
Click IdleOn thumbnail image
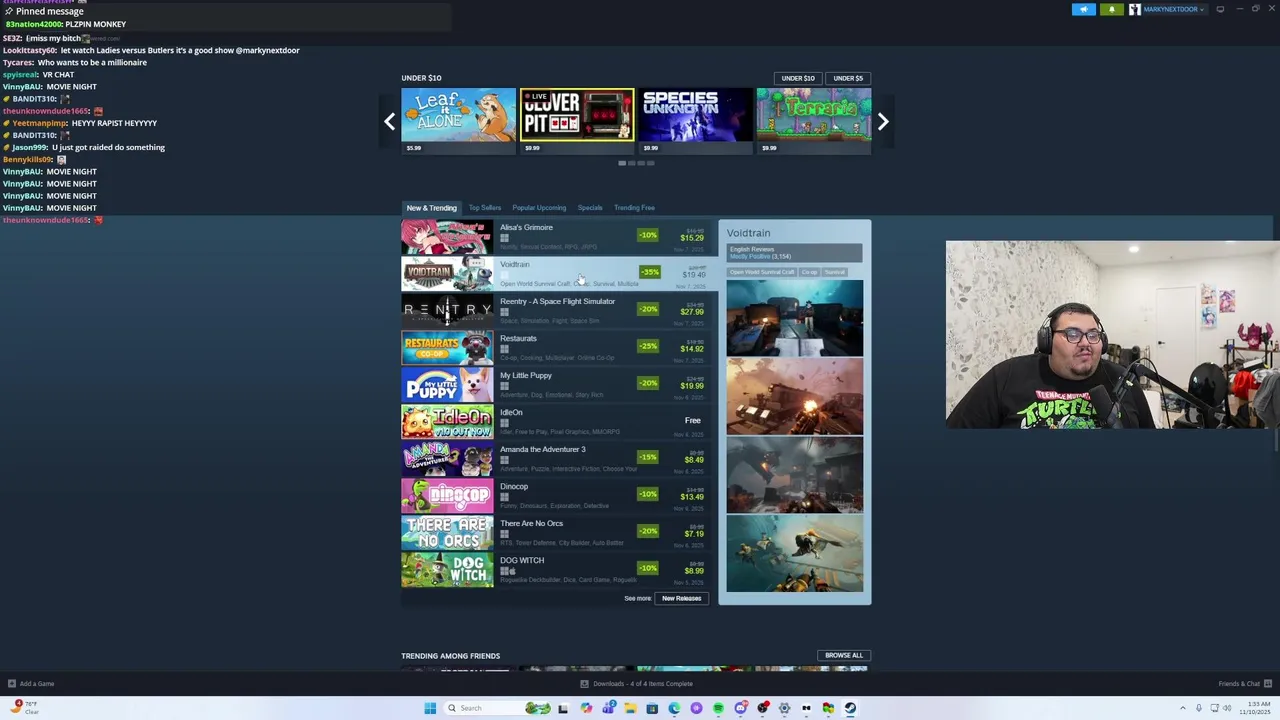tap(447, 422)
